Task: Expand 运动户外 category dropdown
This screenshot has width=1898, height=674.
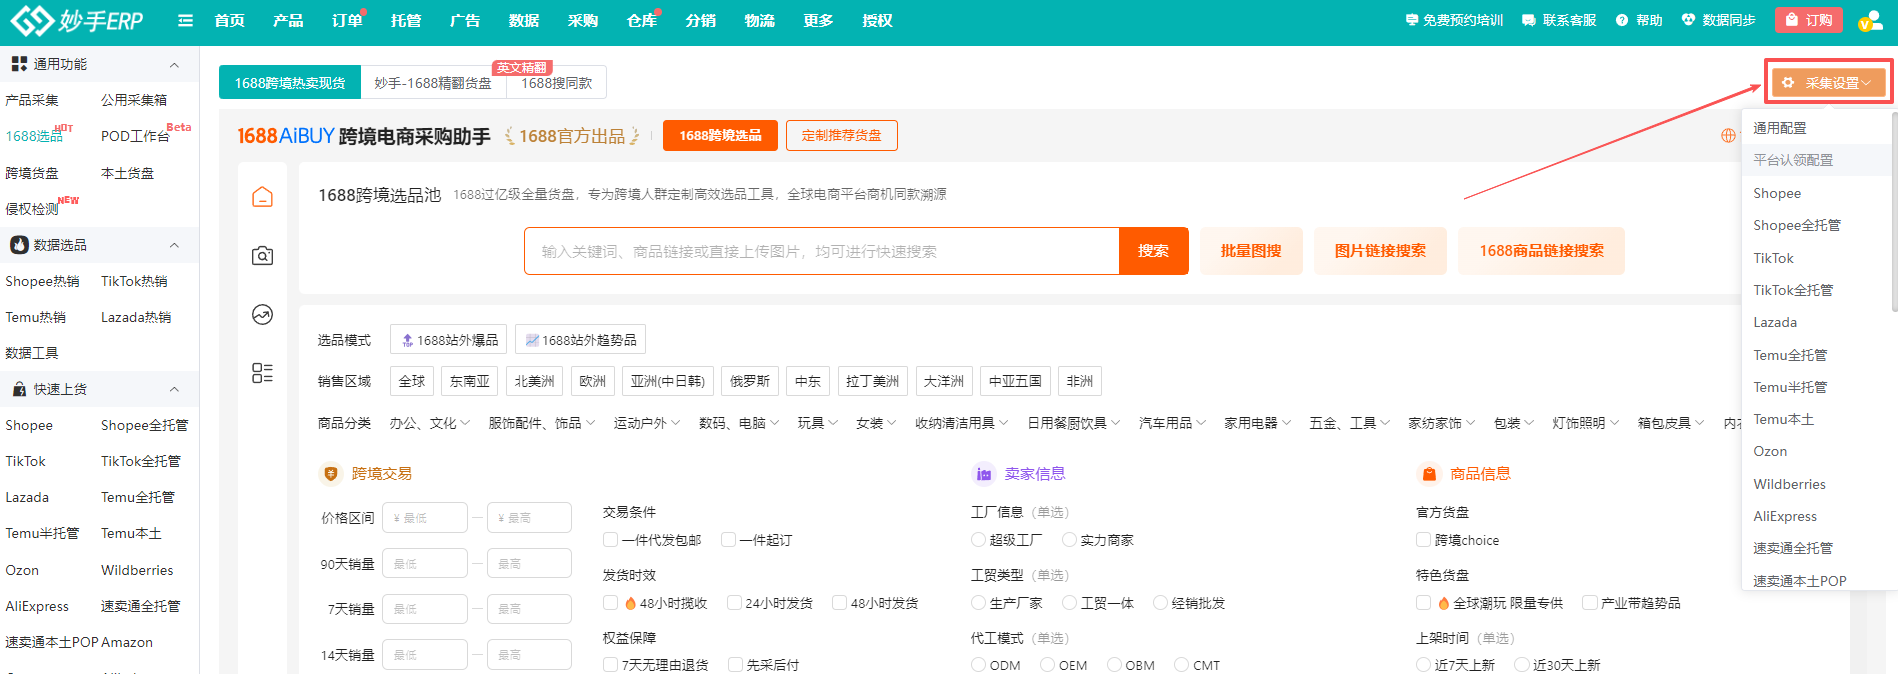Action: [647, 423]
